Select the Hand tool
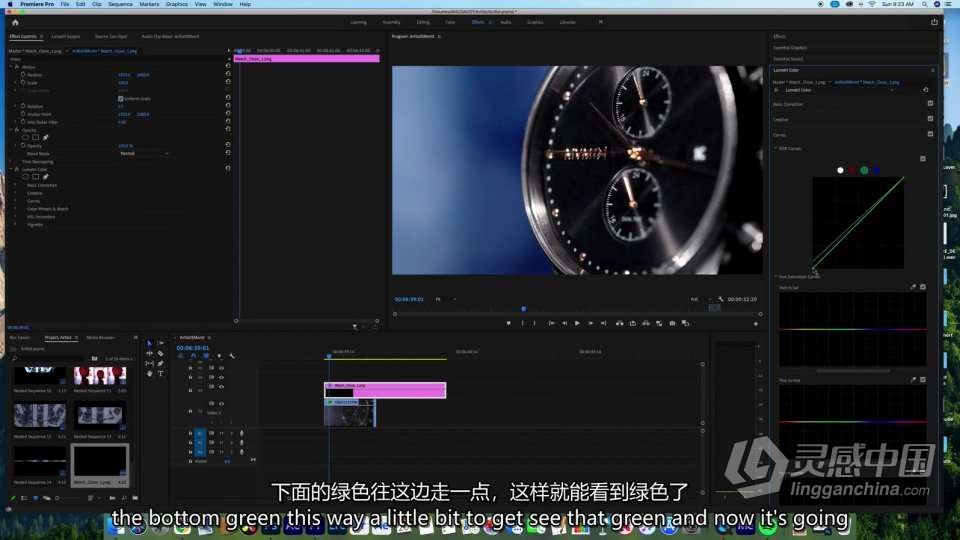The width and height of the screenshot is (960, 540). click(x=149, y=373)
